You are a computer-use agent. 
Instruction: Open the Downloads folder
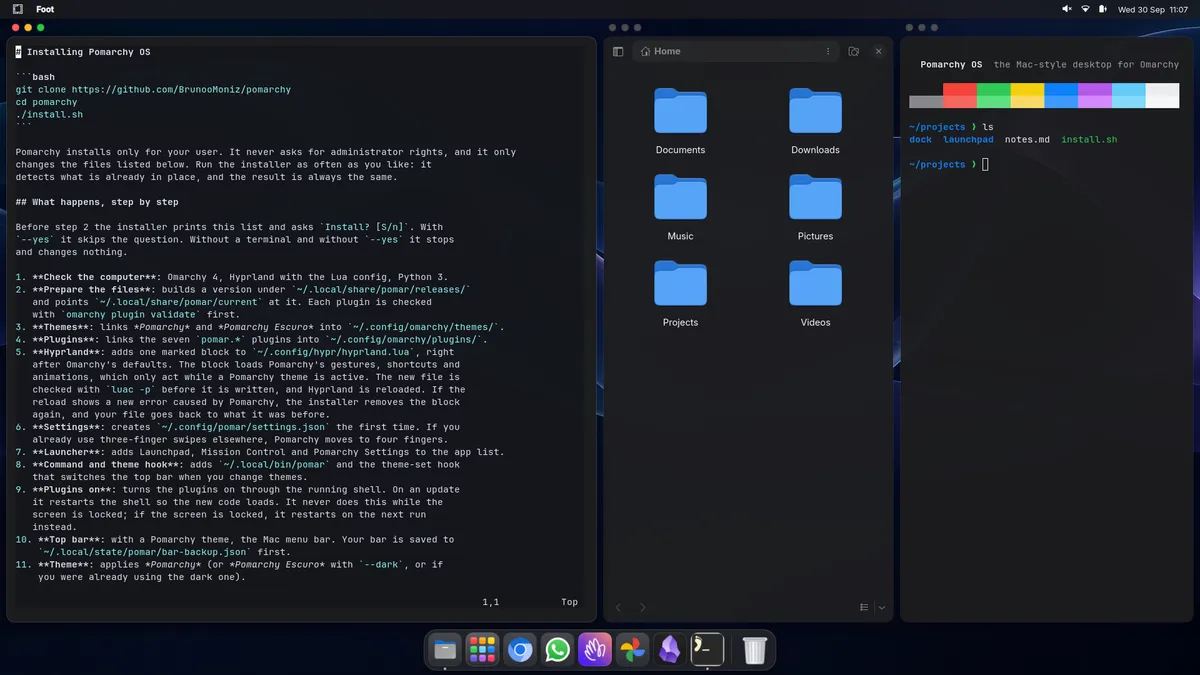pyautogui.click(x=815, y=122)
